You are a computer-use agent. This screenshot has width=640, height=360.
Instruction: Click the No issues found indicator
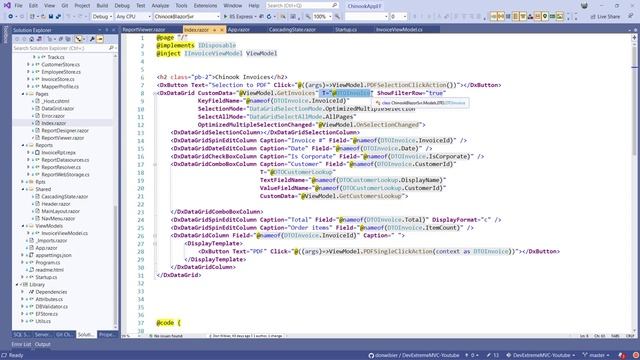166,336
